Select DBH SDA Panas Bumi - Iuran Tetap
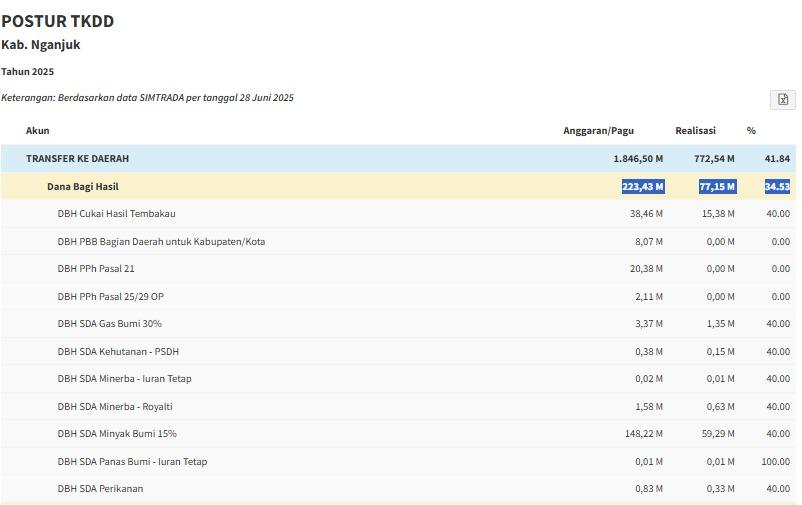The image size is (802, 505). (132, 462)
